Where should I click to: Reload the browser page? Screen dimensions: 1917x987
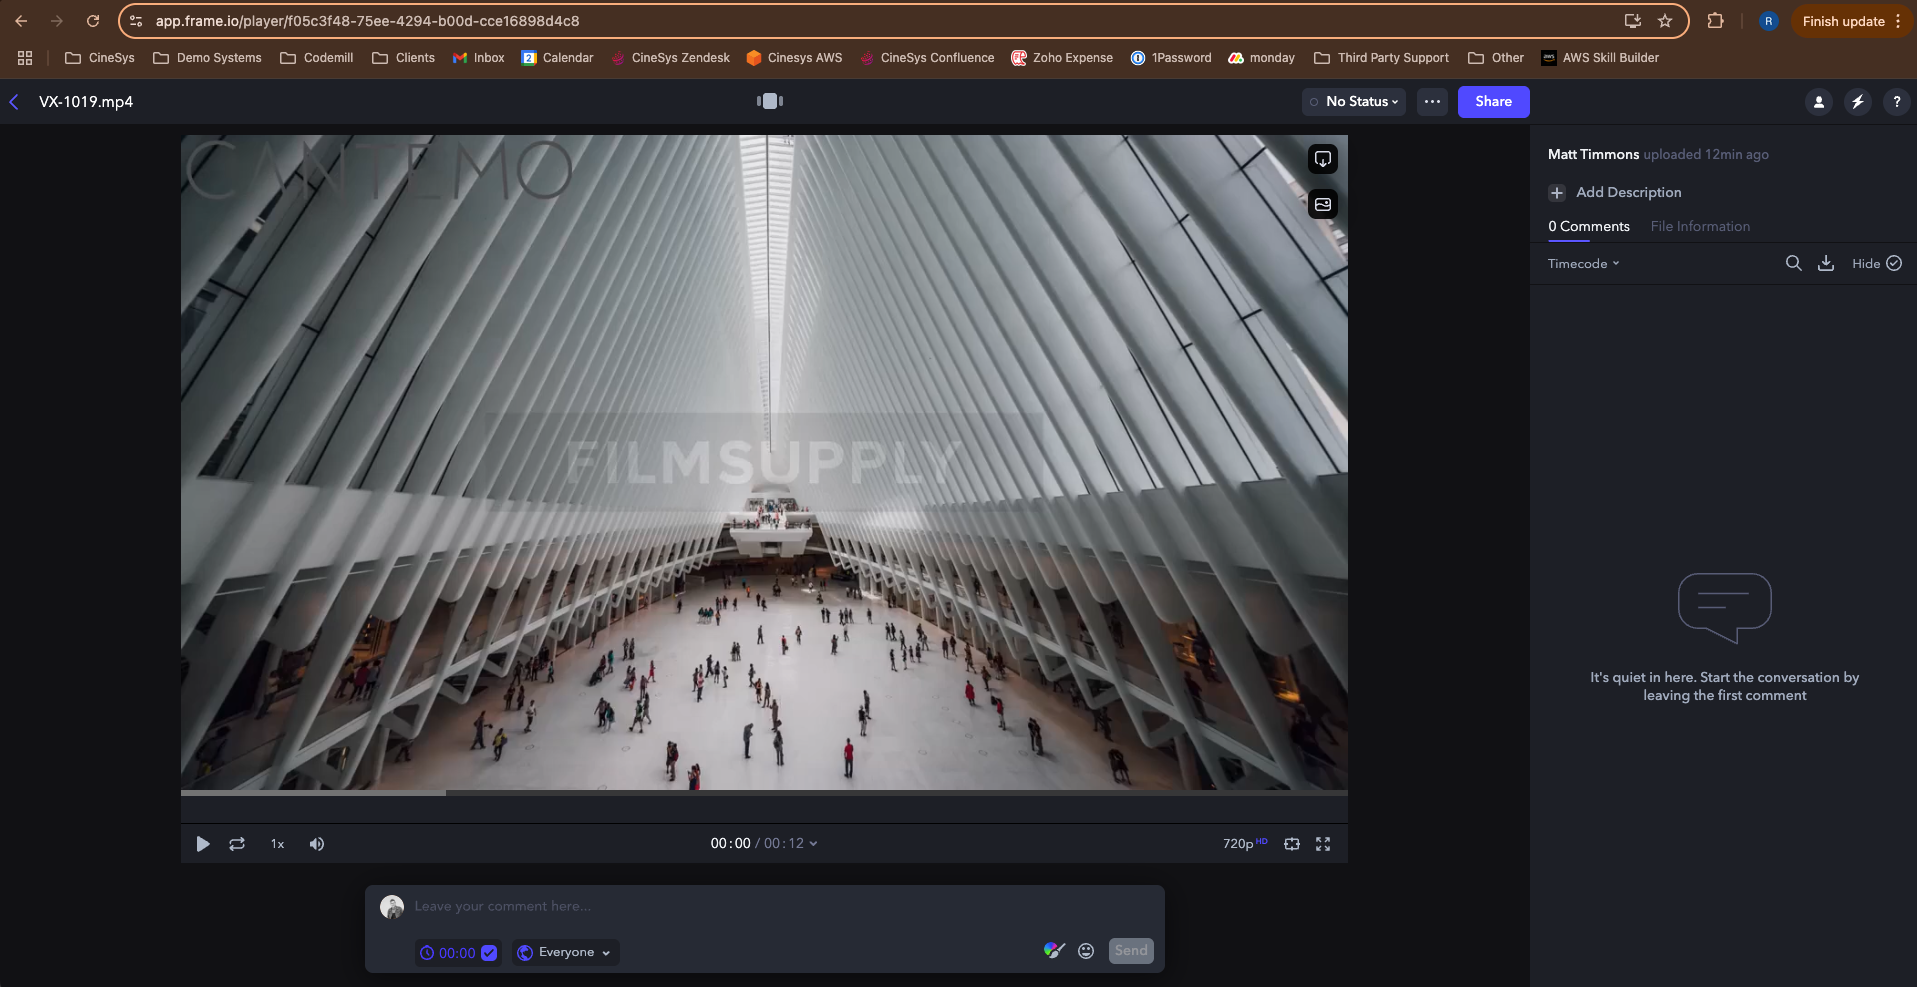93,21
